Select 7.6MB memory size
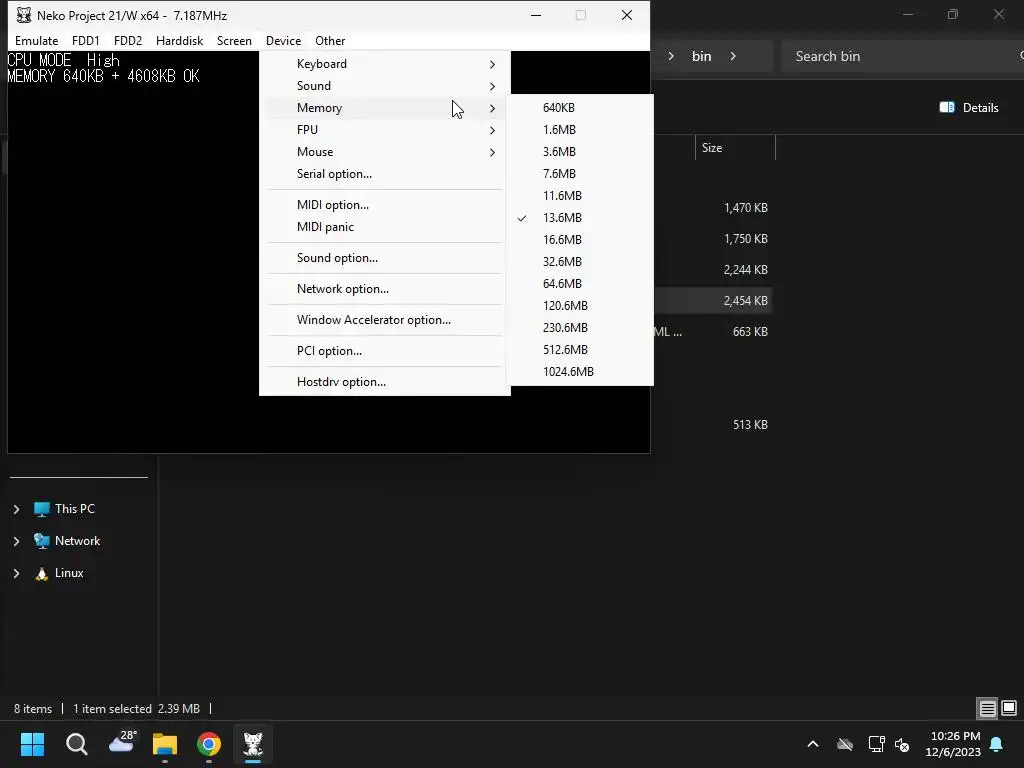 point(580,174)
